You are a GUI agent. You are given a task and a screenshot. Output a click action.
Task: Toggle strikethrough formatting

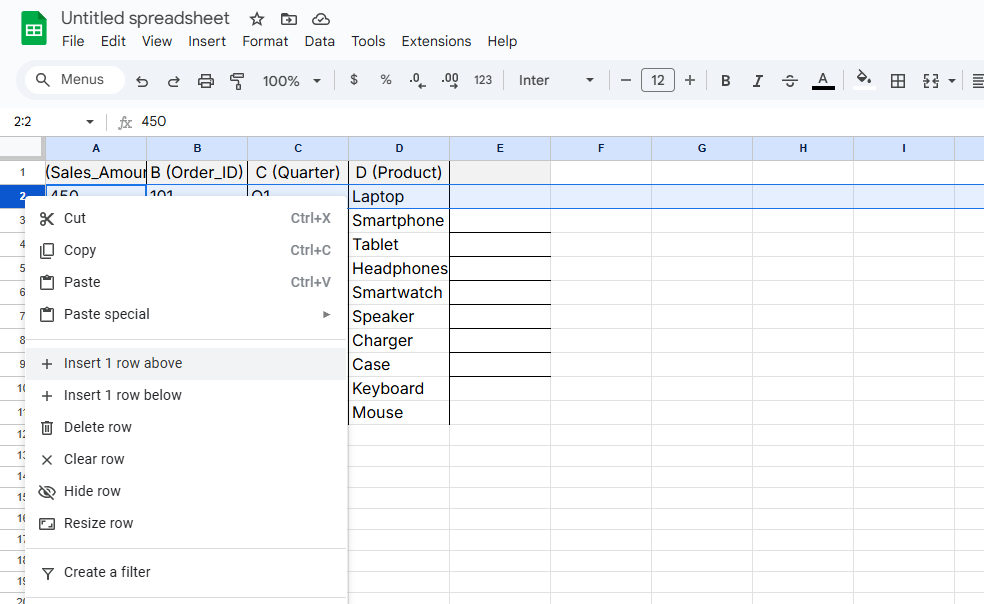790,81
